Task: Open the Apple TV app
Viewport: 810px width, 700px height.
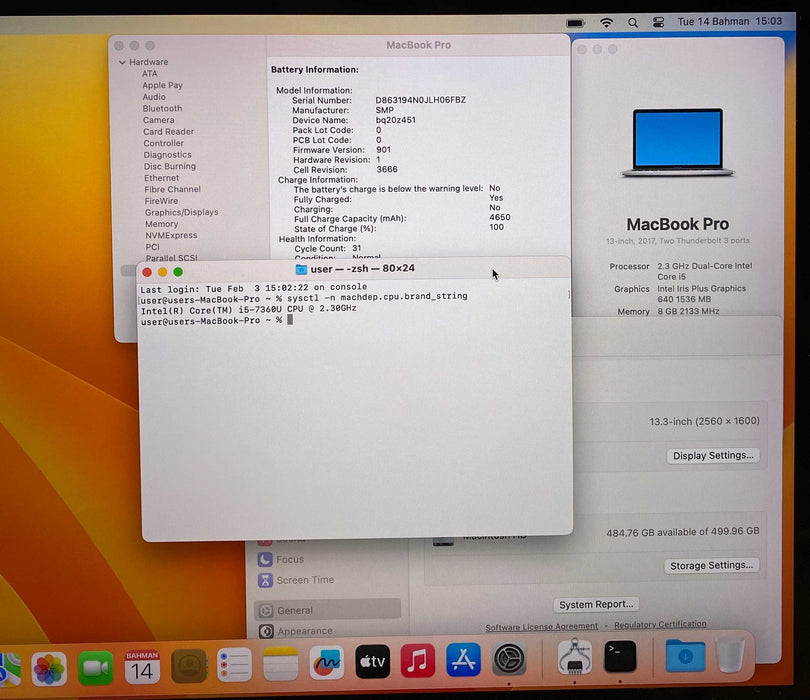Action: pos(372,661)
